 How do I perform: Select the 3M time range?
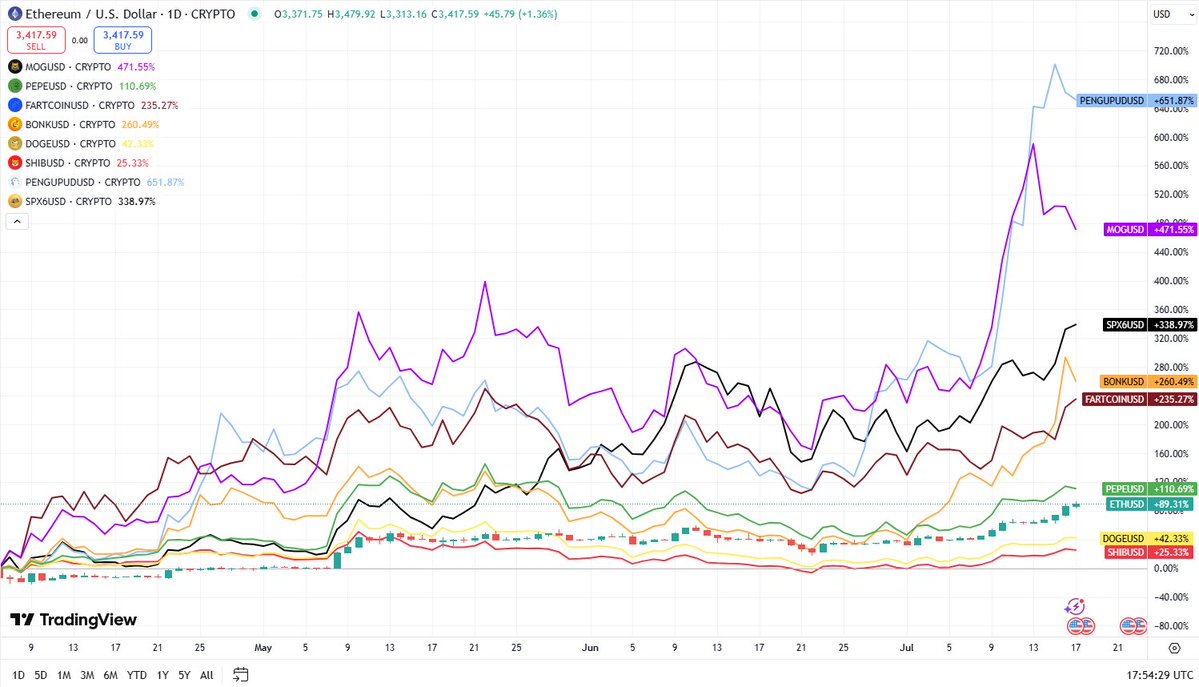[x=87, y=675]
